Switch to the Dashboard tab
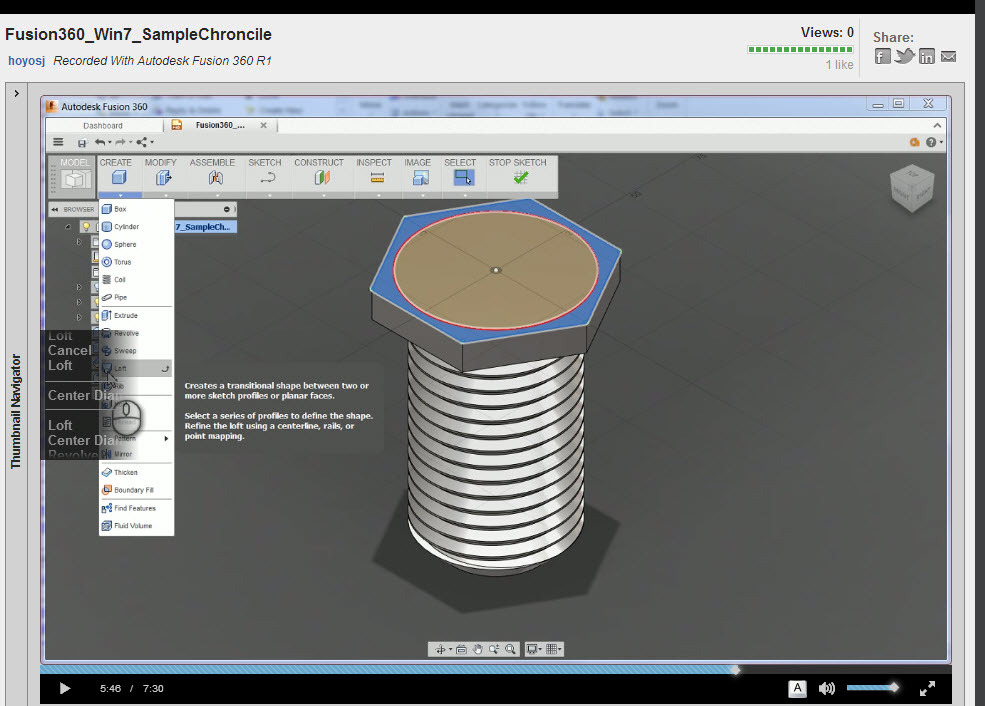The width and height of the screenshot is (985, 706). click(104, 125)
